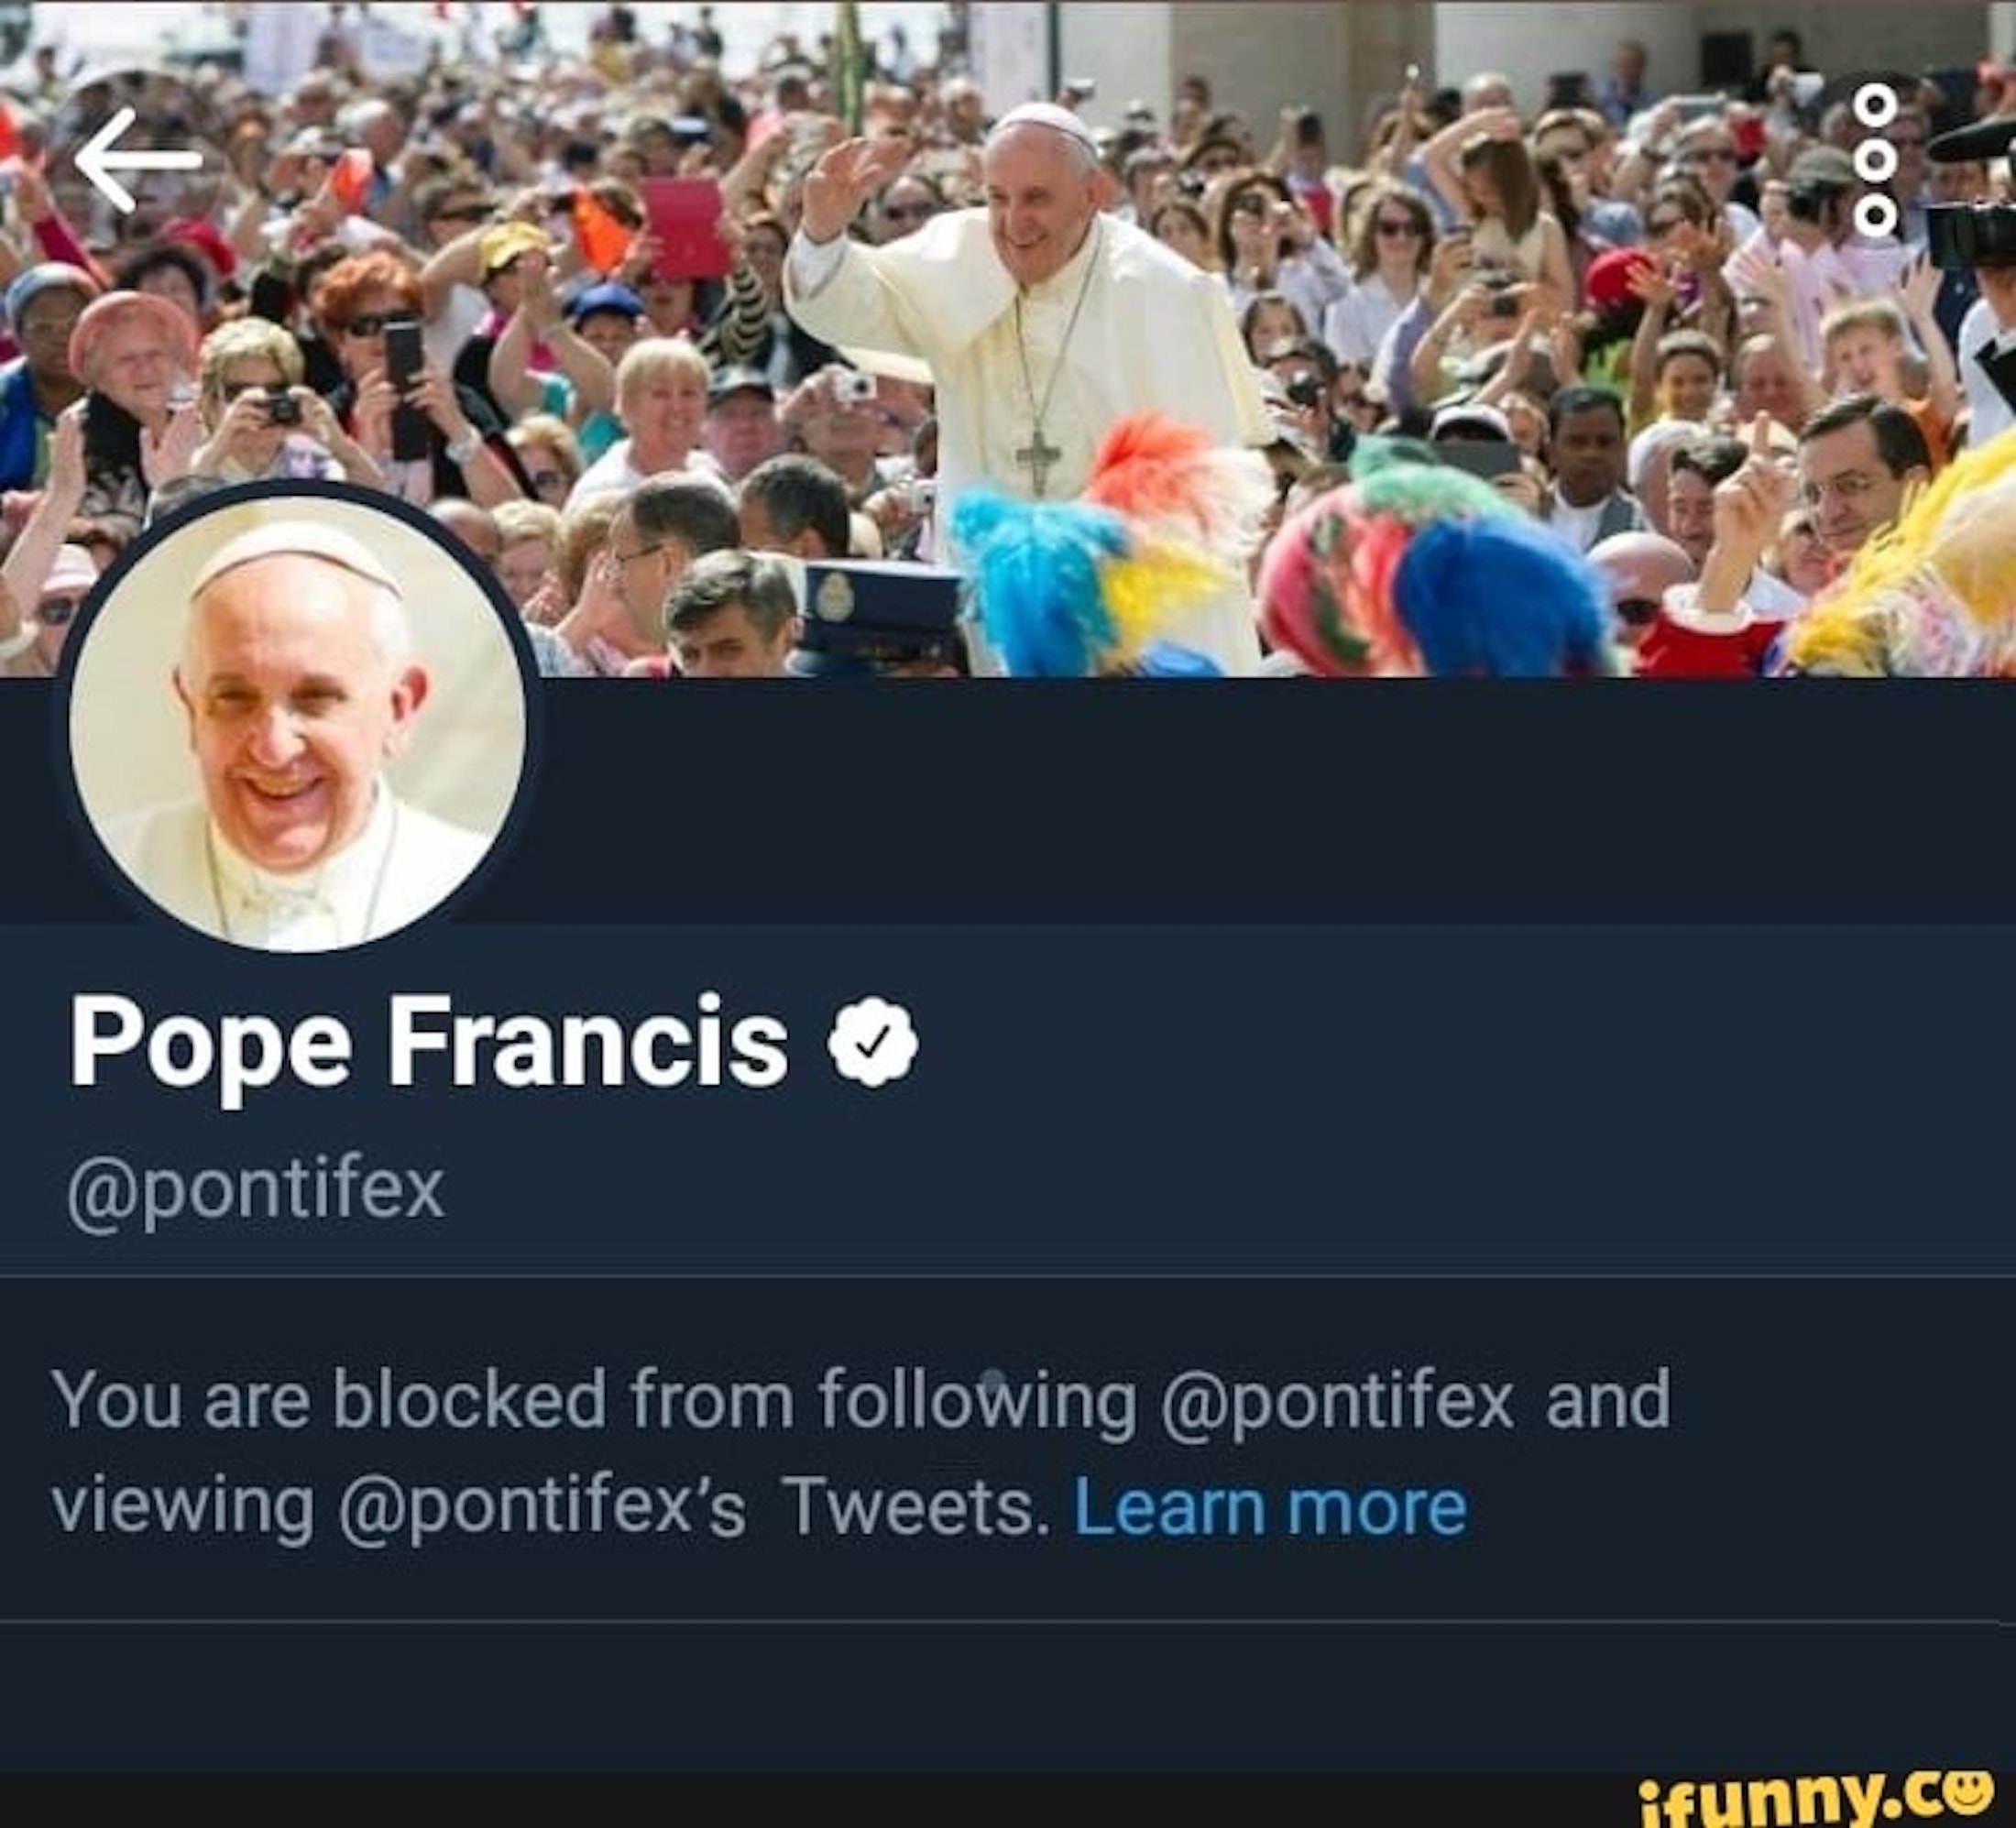Screen dimensions: 2016x1828
Task: Open the circular profile picture
Action: pyautogui.click(x=298, y=724)
